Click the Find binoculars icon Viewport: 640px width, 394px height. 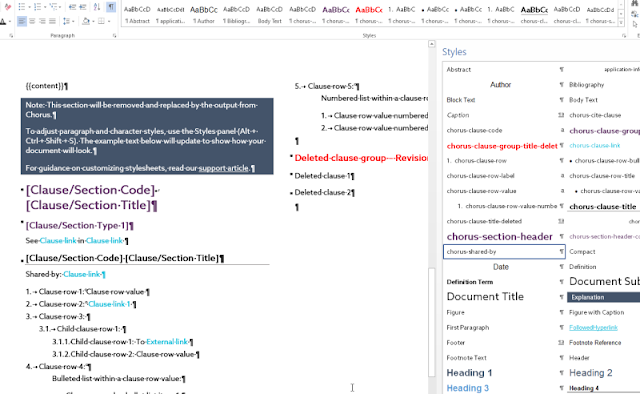pyautogui.click(x=635, y=4)
